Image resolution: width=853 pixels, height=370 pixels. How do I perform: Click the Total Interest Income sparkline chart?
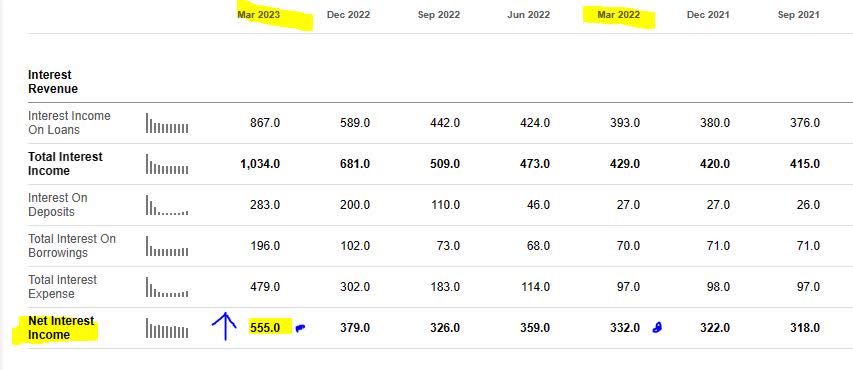pyautogui.click(x=167, y=164)
